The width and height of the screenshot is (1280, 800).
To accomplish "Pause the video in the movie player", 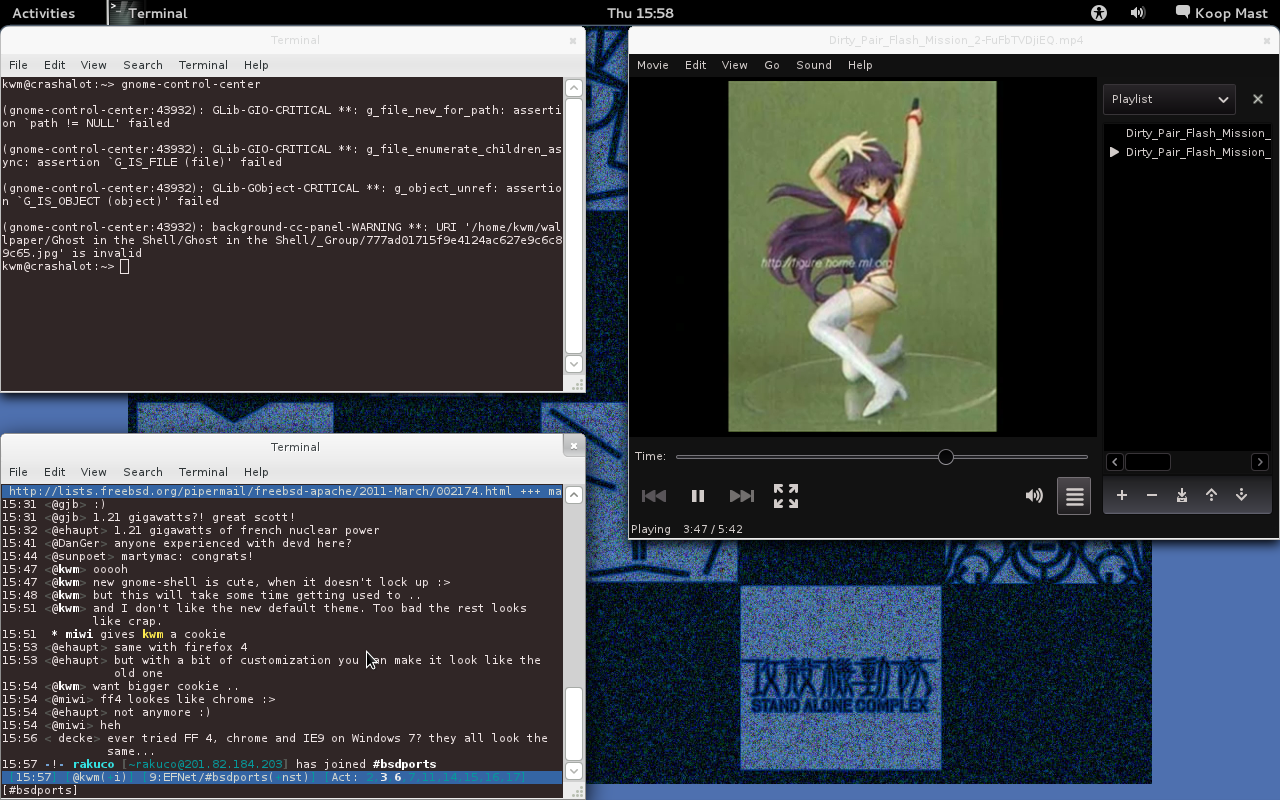I will pos(698,496).
